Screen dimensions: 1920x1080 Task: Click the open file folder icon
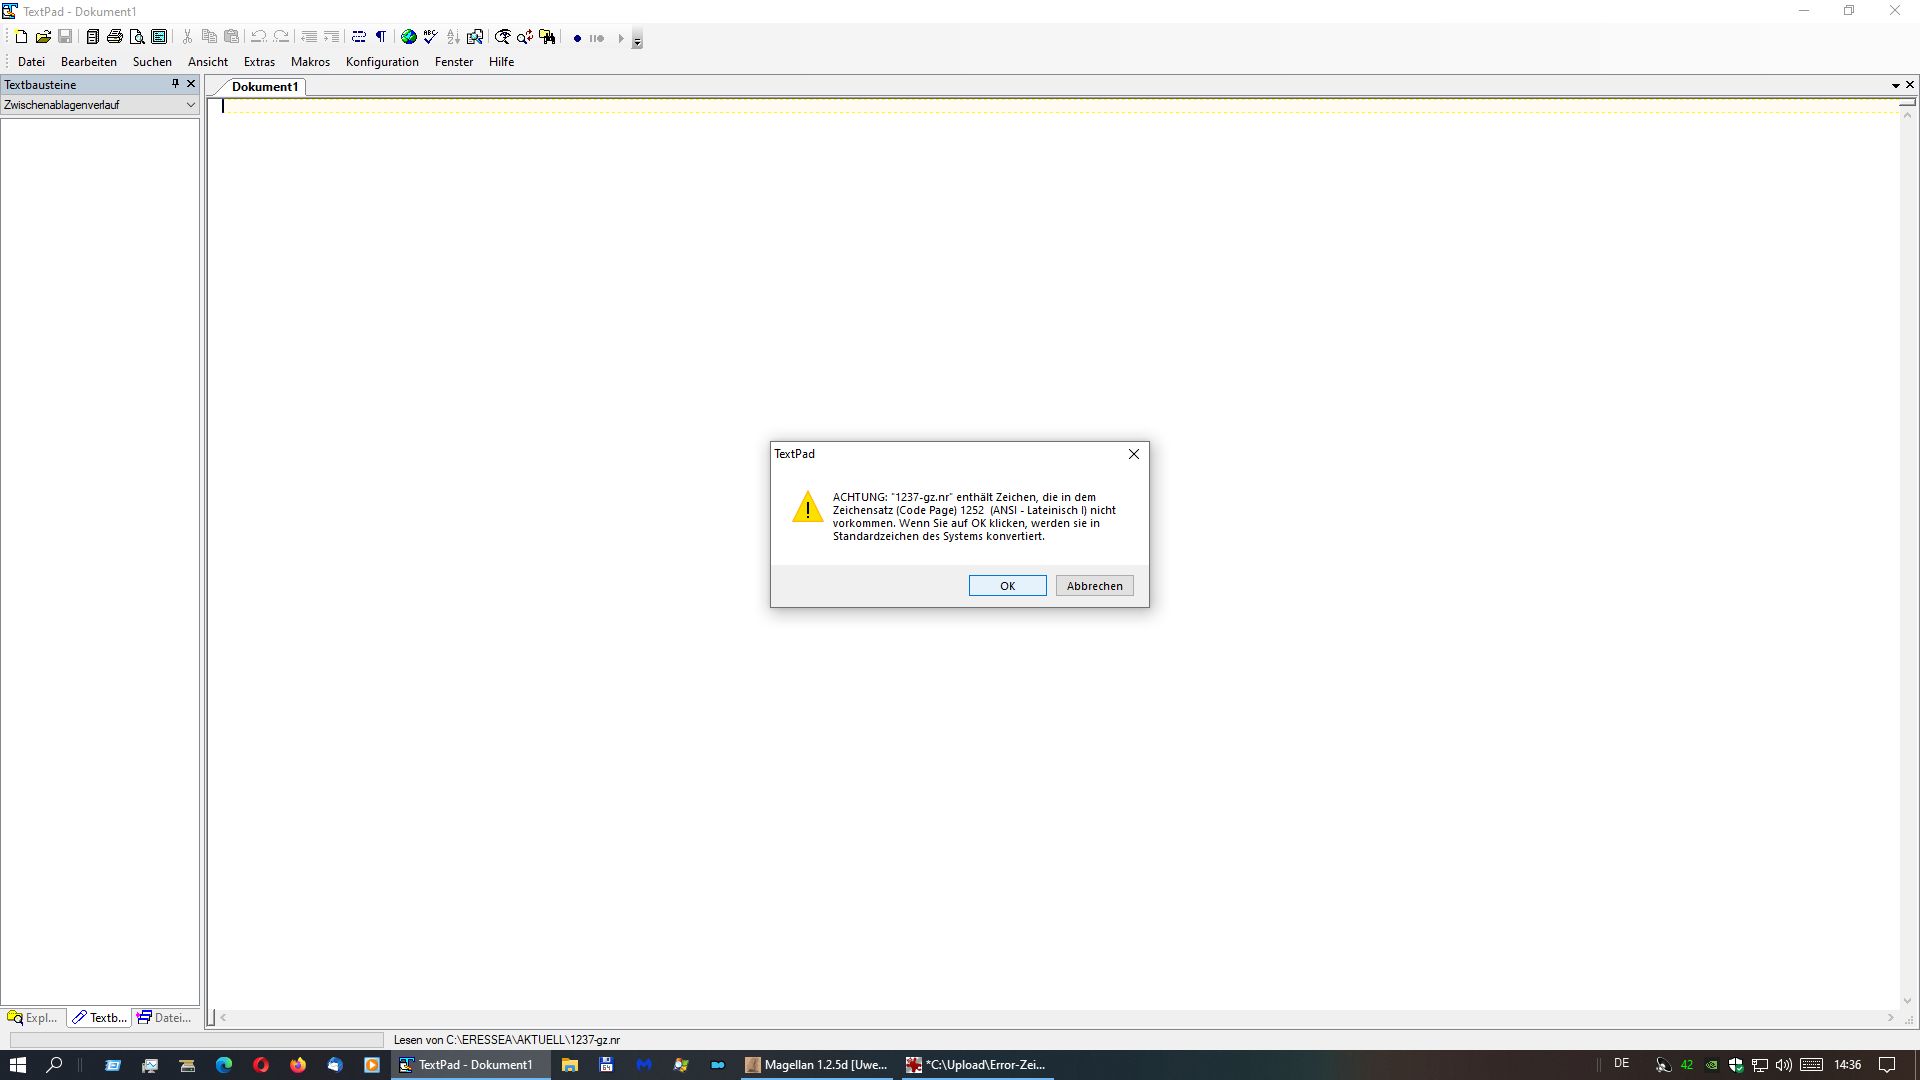(x=43, y=37)
